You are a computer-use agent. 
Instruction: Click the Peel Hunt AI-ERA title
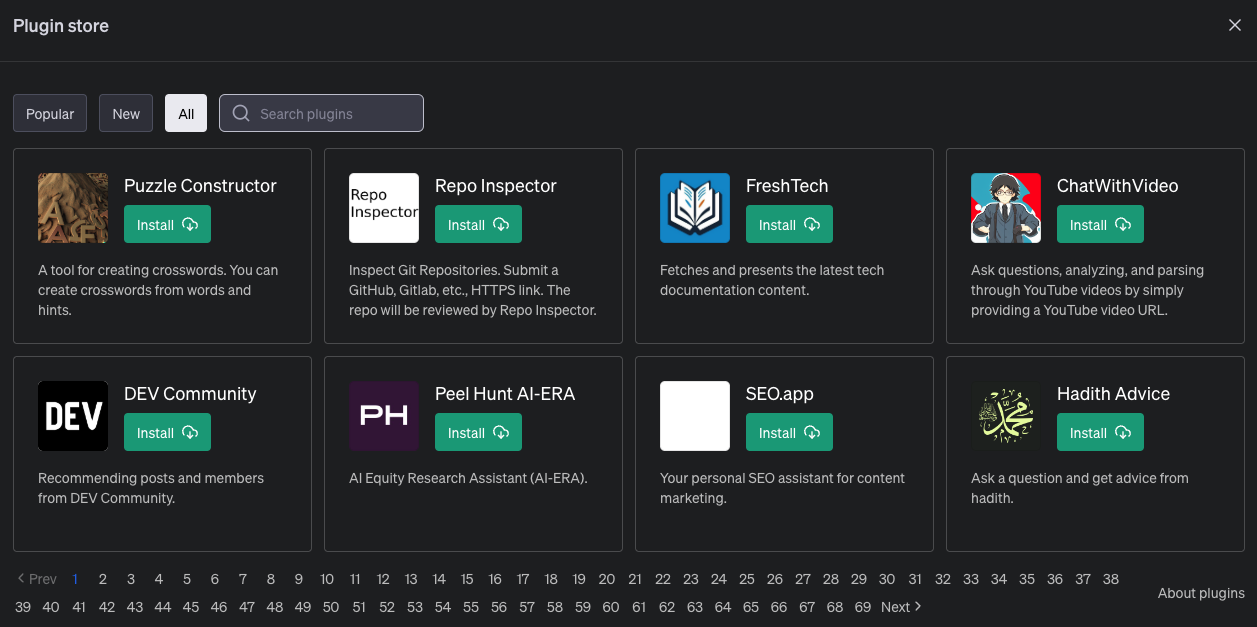coord(505,394)
